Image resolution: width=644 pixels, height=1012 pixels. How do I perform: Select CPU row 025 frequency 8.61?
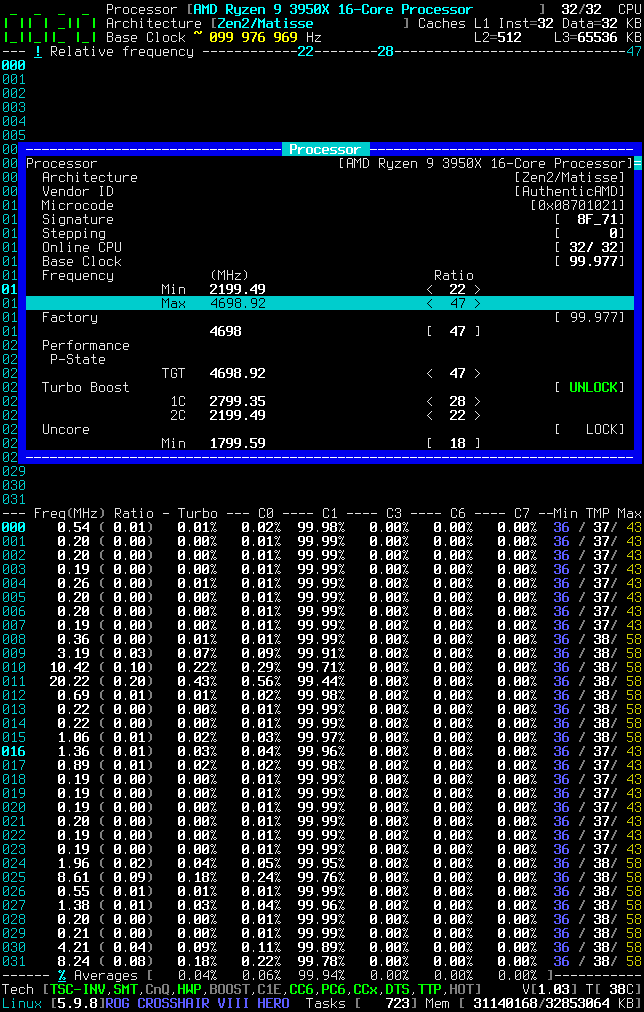(74, 877)
